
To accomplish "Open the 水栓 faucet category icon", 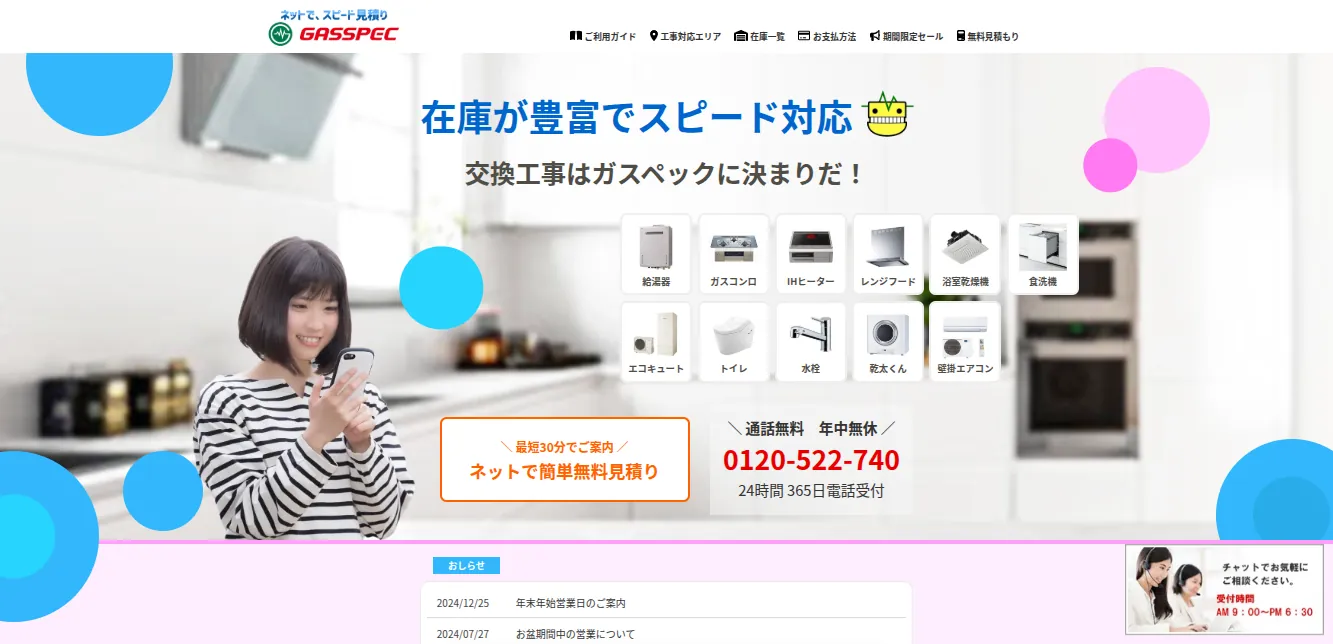I will point(811,342).
